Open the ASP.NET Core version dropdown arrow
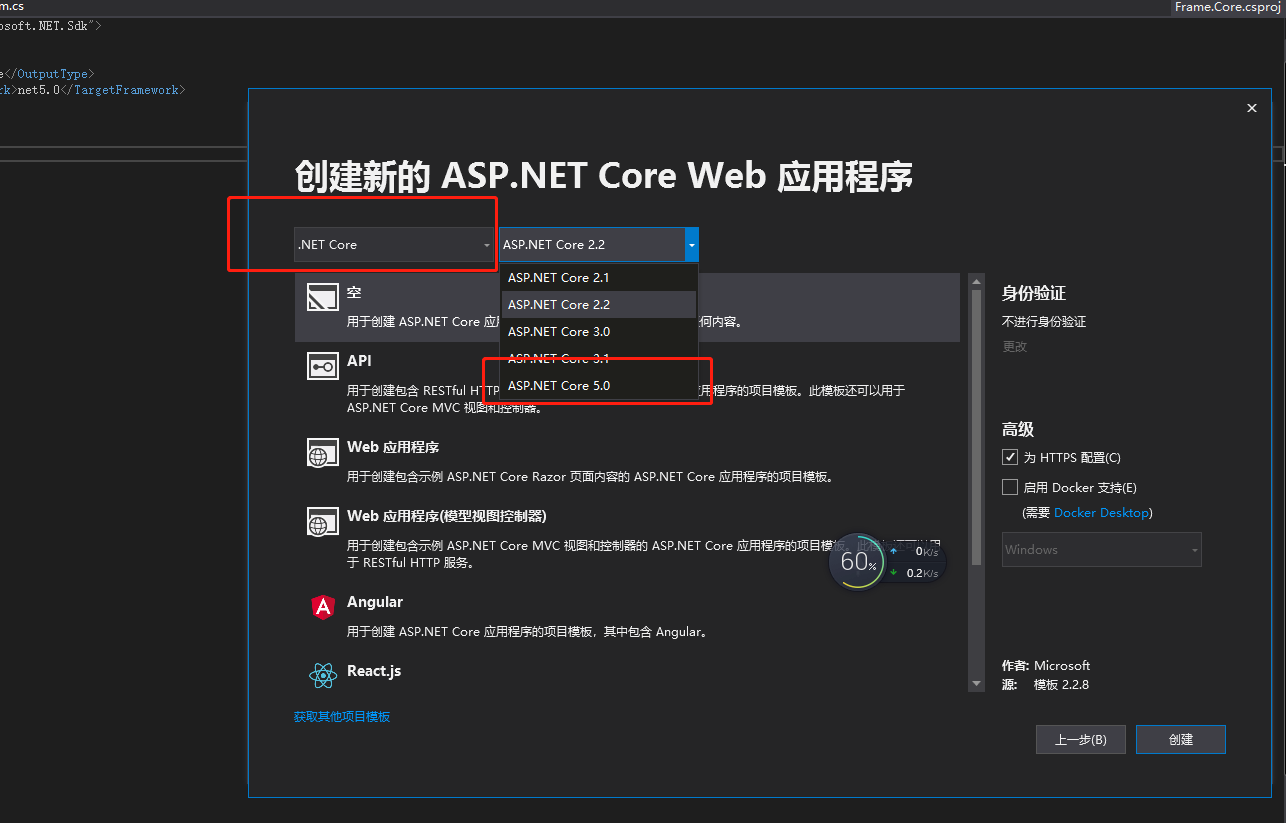The height and width of the screenshot is (823, 1286). 691,244
